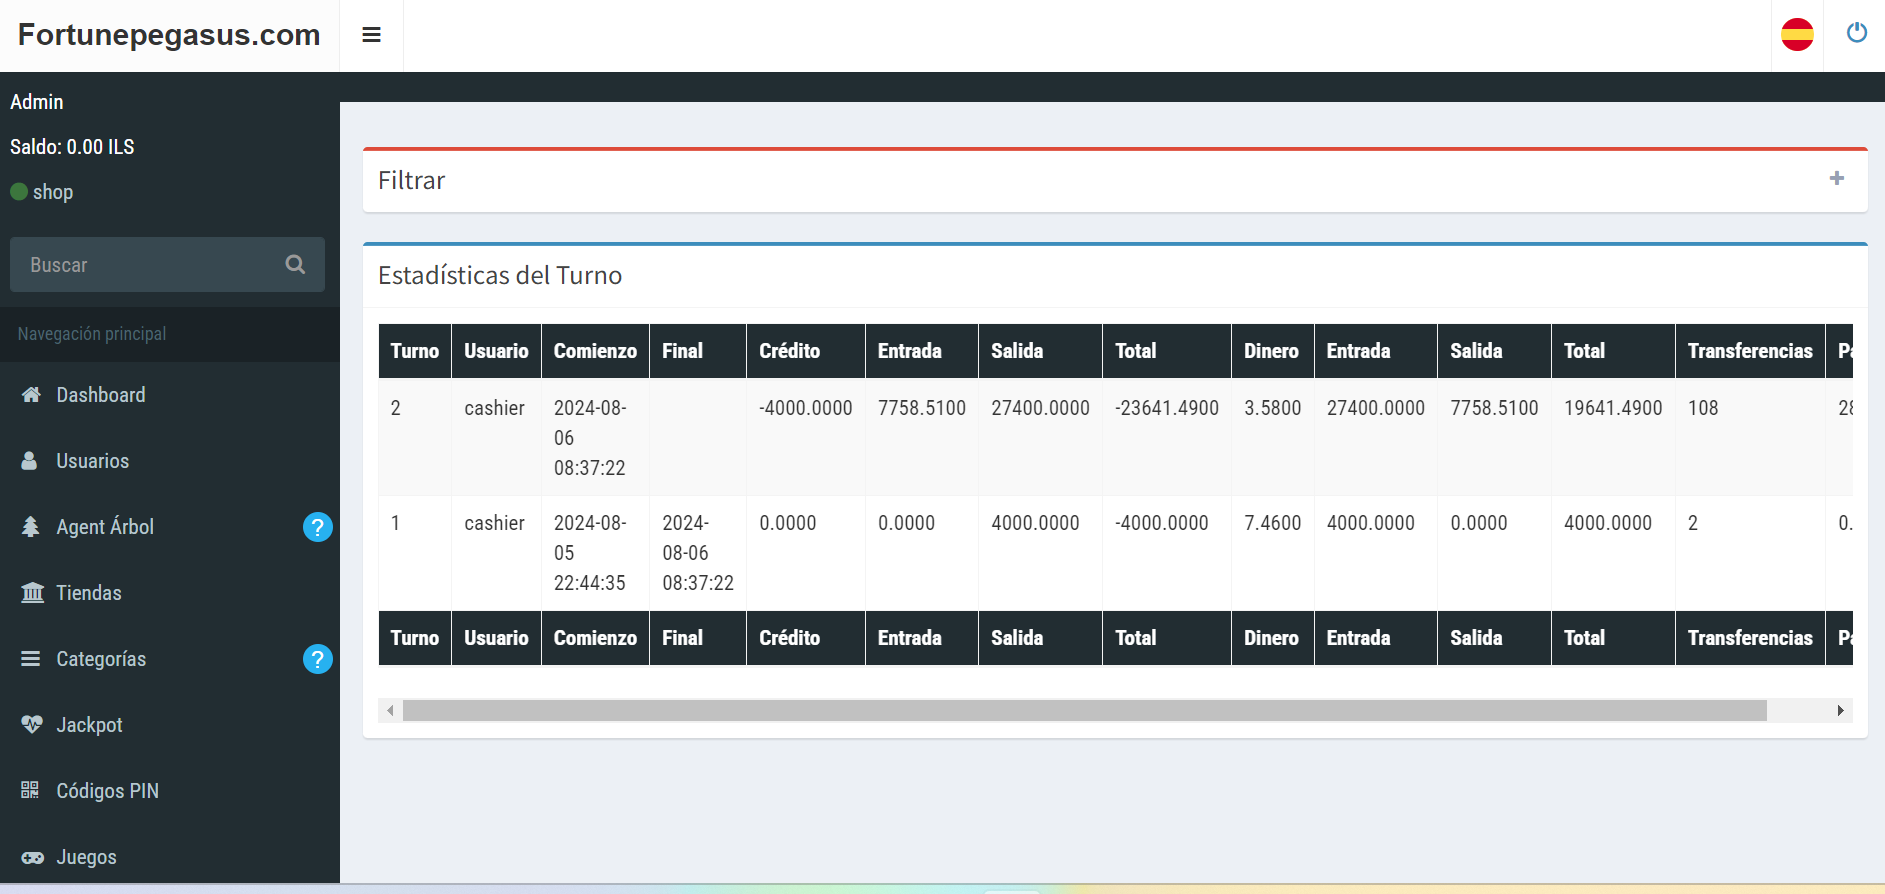1885x894 pixels.
Task: Click the top Crédito column header
Action: coord(806,351)
